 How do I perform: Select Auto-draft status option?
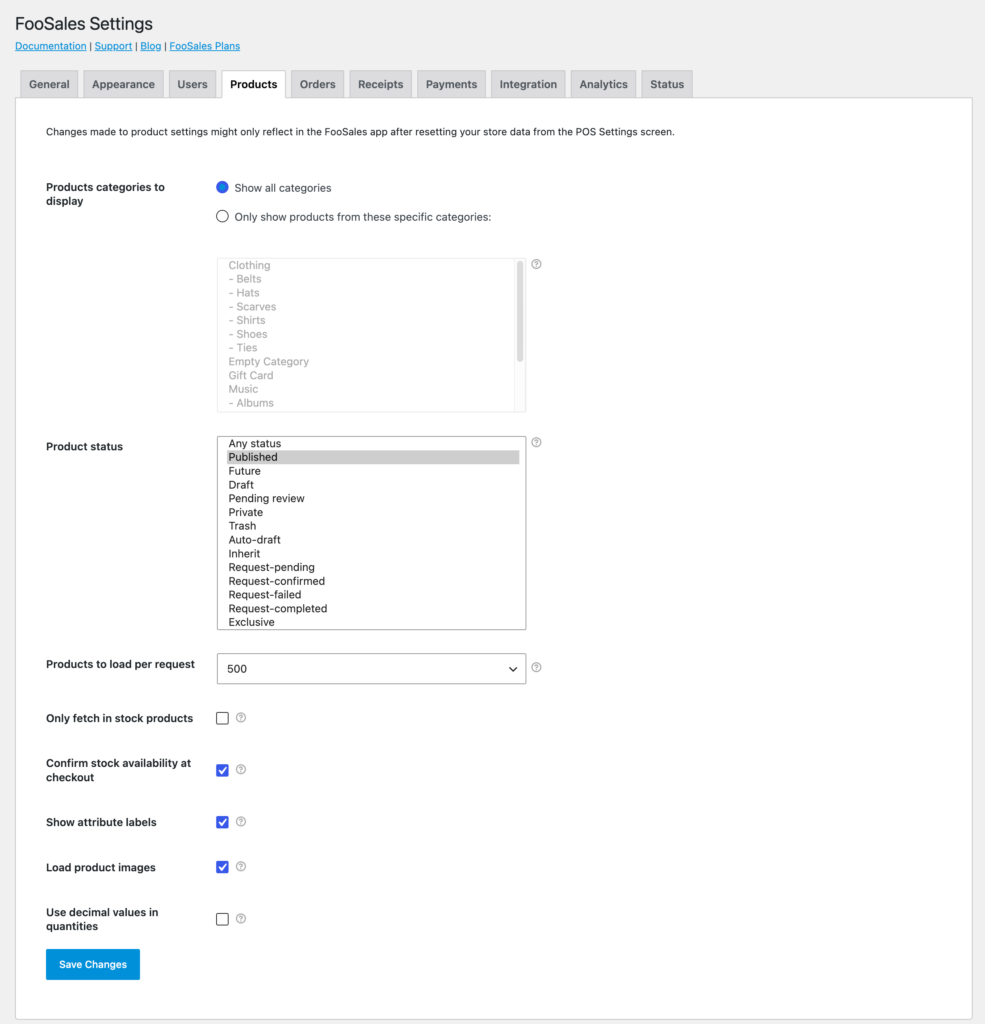tap(373, 539)
